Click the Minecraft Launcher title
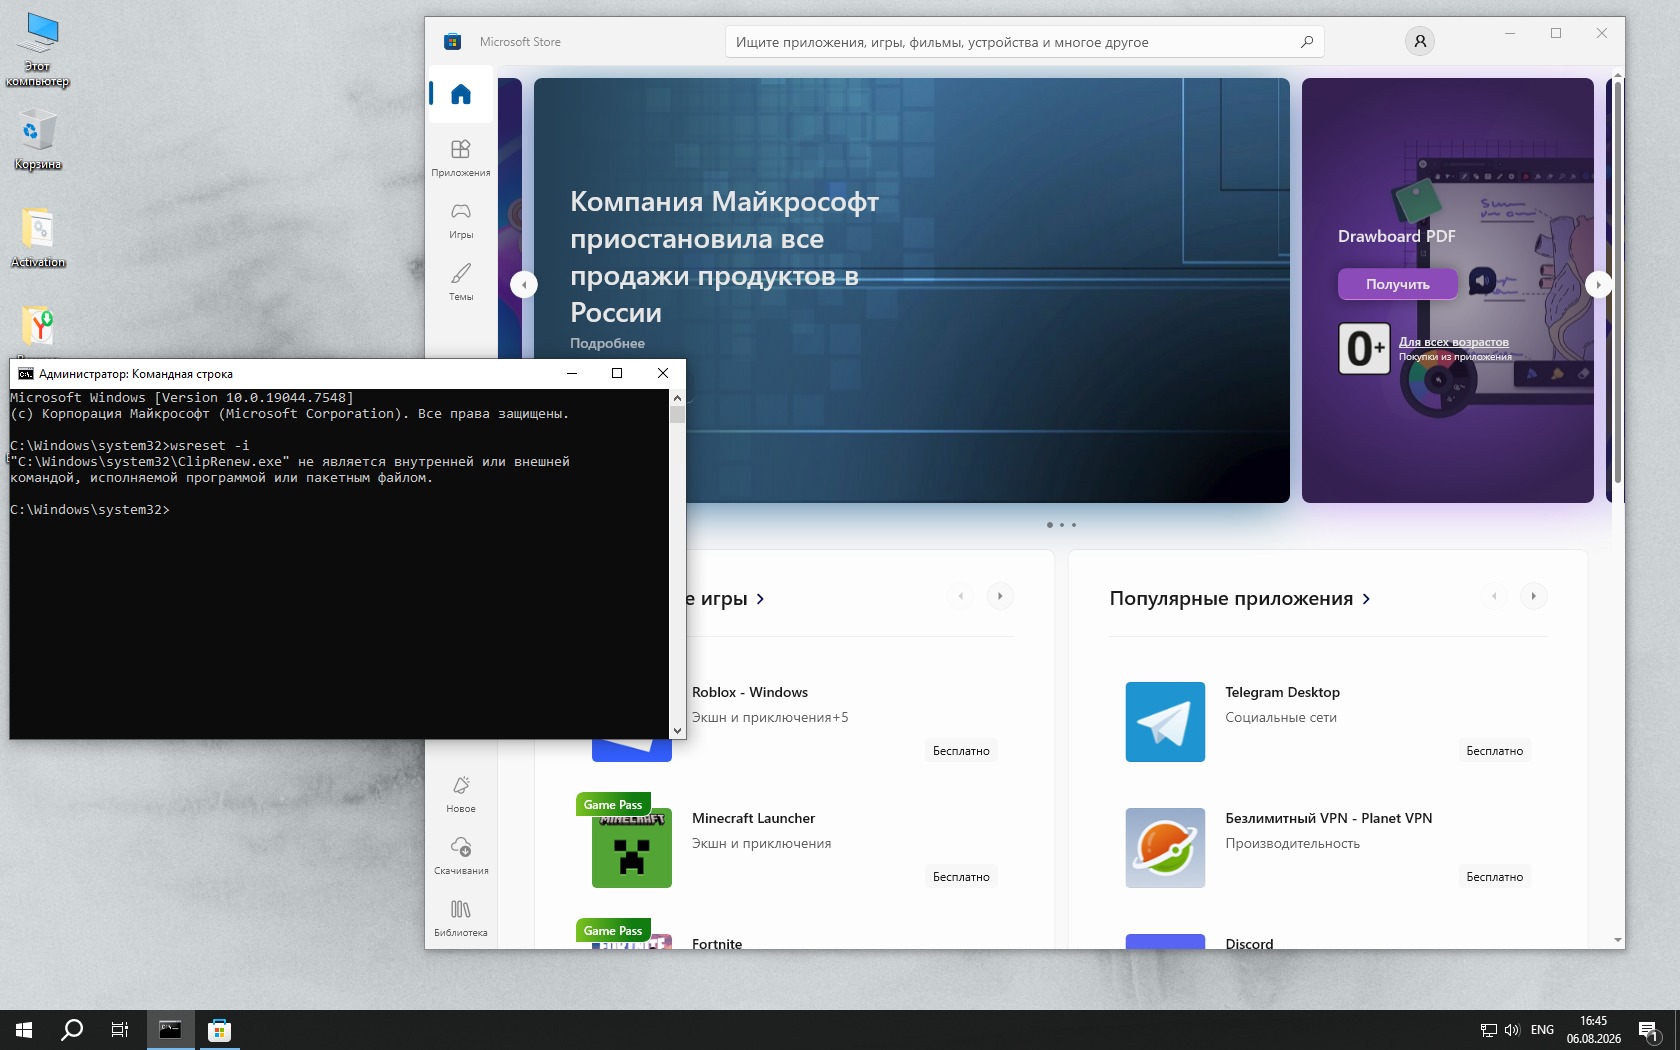Image resolution: width=1680 pixels, height=1050 pixels. [754, 818]
